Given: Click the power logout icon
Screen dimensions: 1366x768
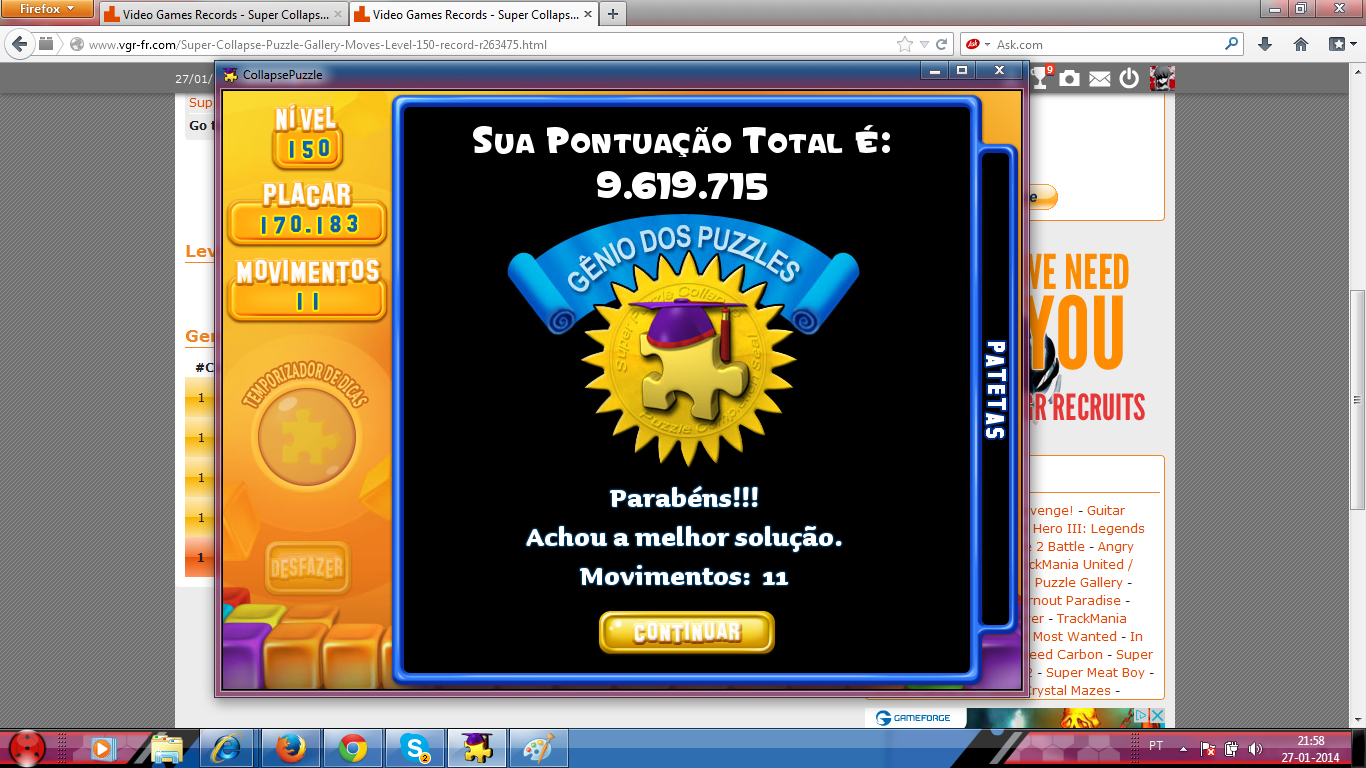Looking at the screenshot, I should coord(1129,78).
